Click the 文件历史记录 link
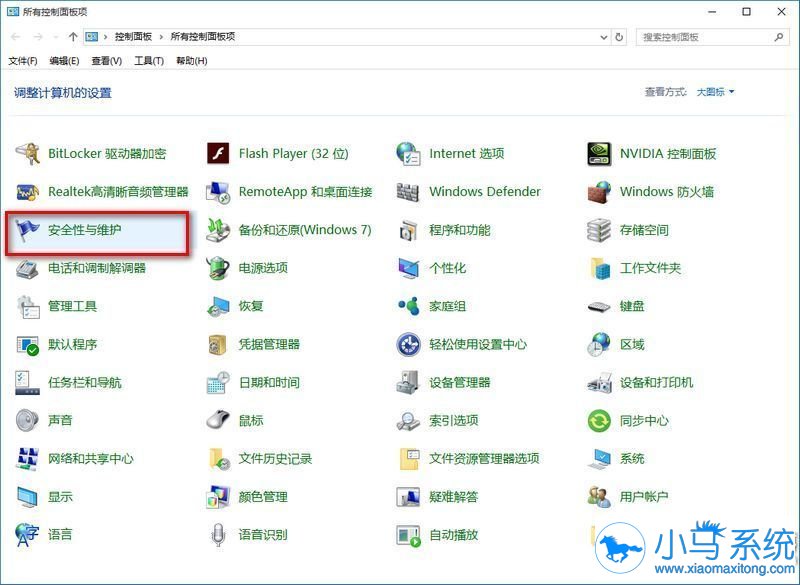This screenshot has height=585, width=800. (x=276, y=459)
